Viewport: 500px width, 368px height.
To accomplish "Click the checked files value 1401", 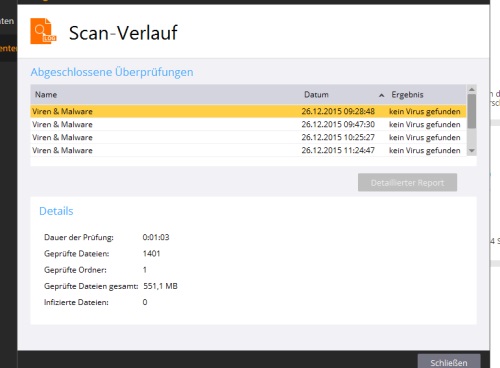I will [x=152, y=254].
